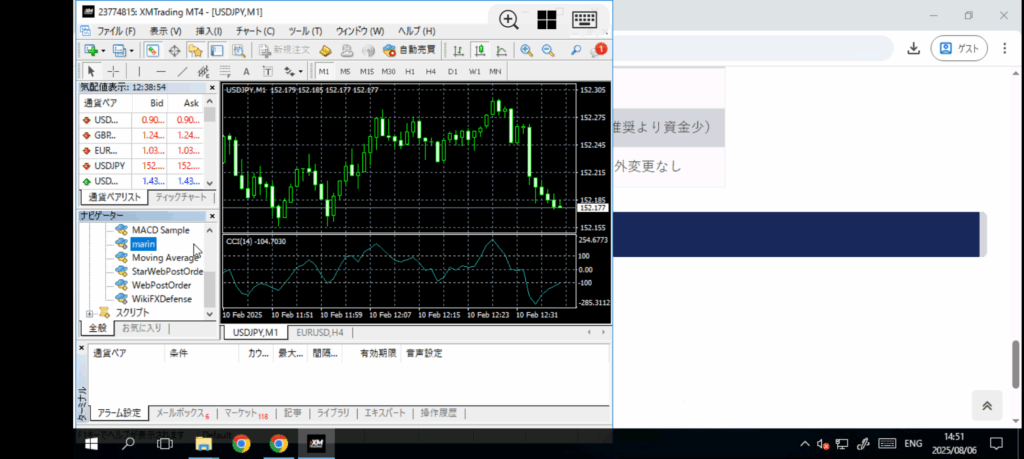
Task: Toggle the Market Watch window icon
Action: click(153, 50)
